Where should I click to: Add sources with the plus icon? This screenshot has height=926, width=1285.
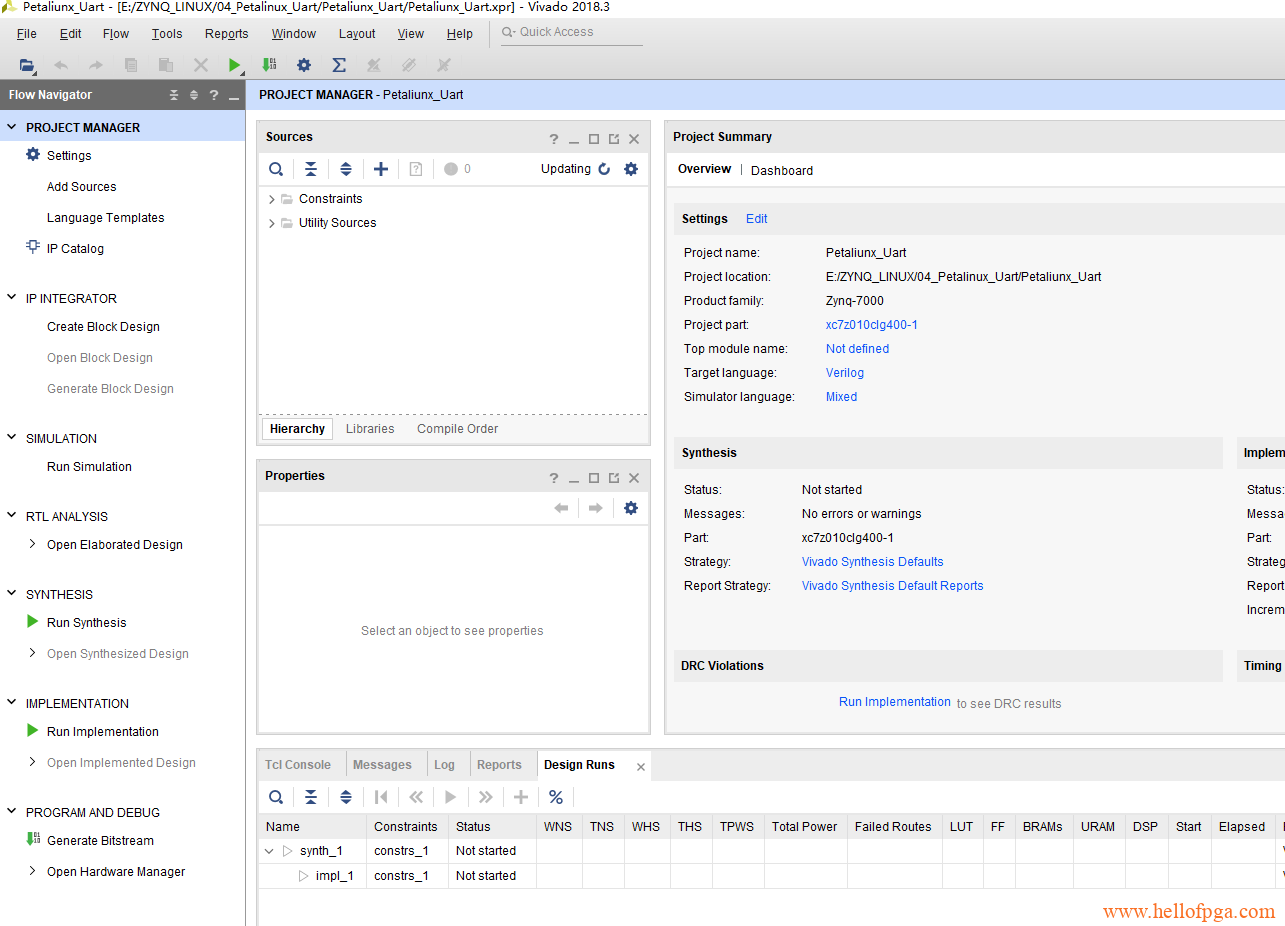[380, 169]
